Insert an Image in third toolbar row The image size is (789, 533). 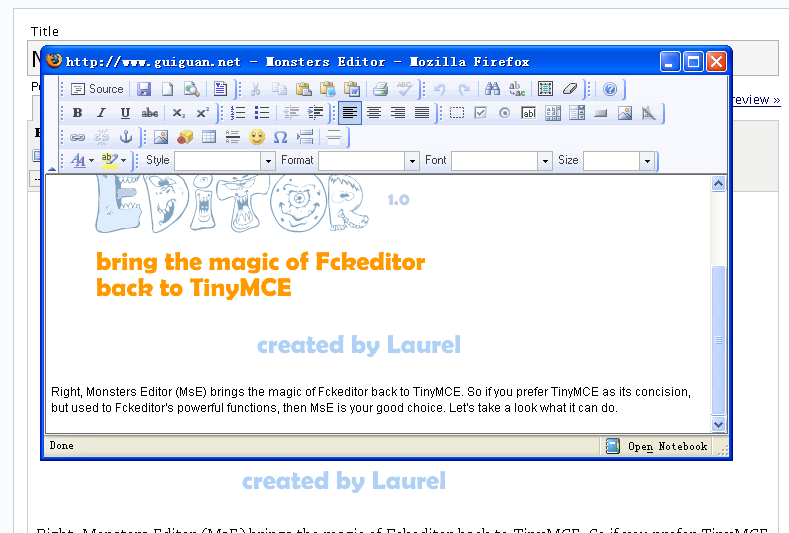coord(161,137)
